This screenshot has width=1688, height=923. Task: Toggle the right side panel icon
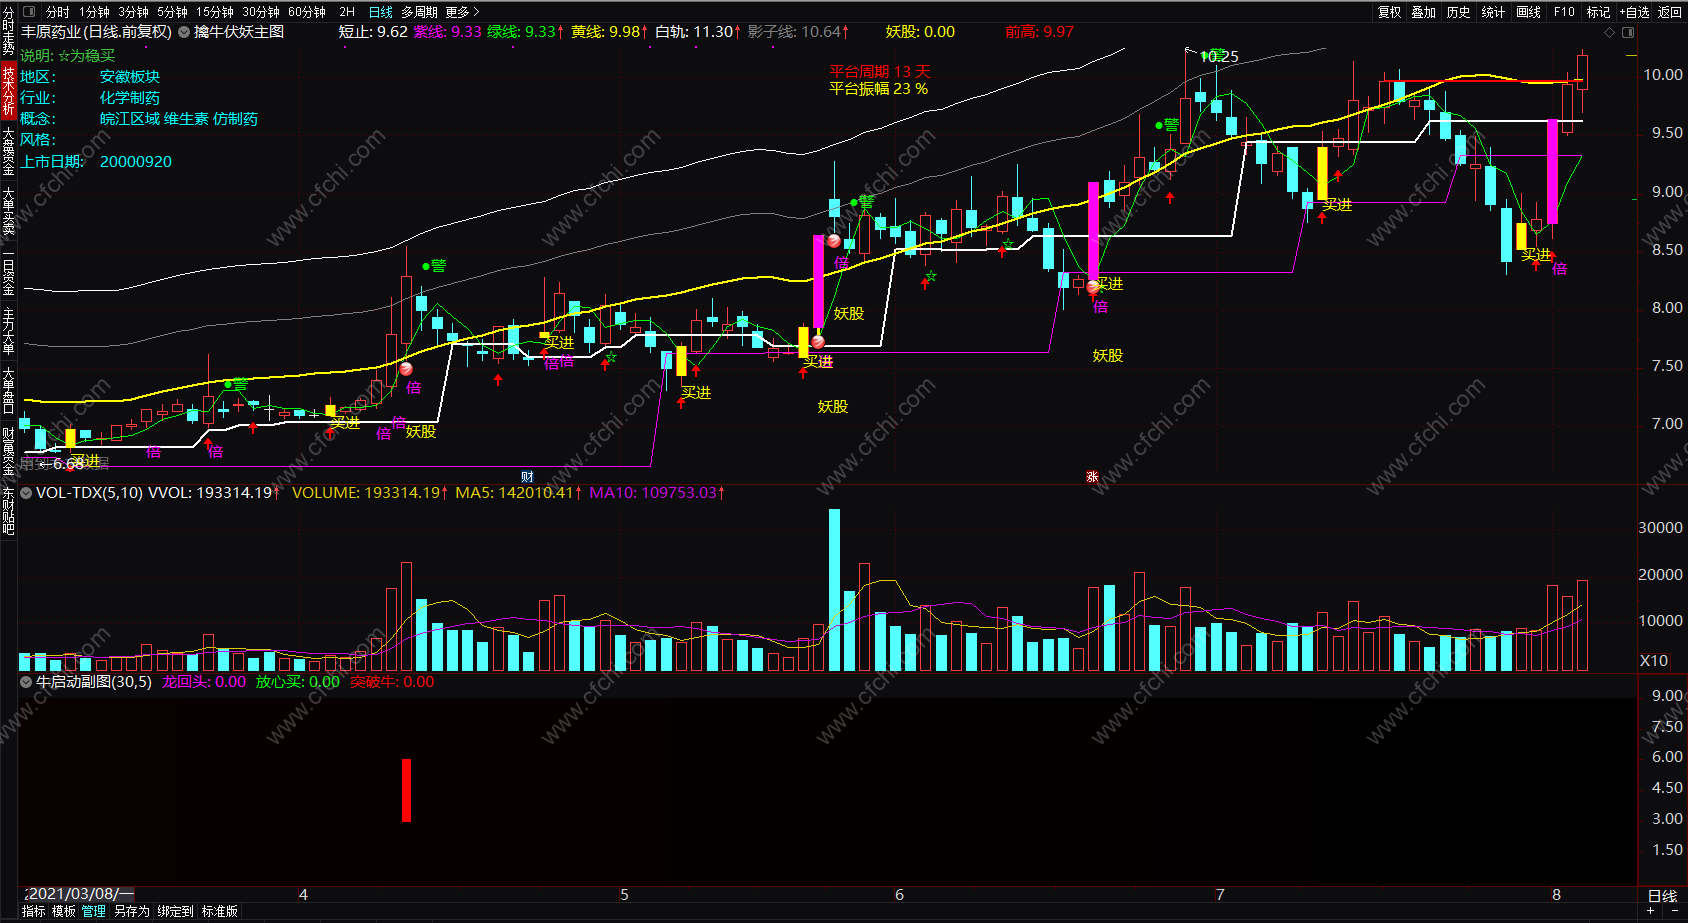(x=1627, y=32)
